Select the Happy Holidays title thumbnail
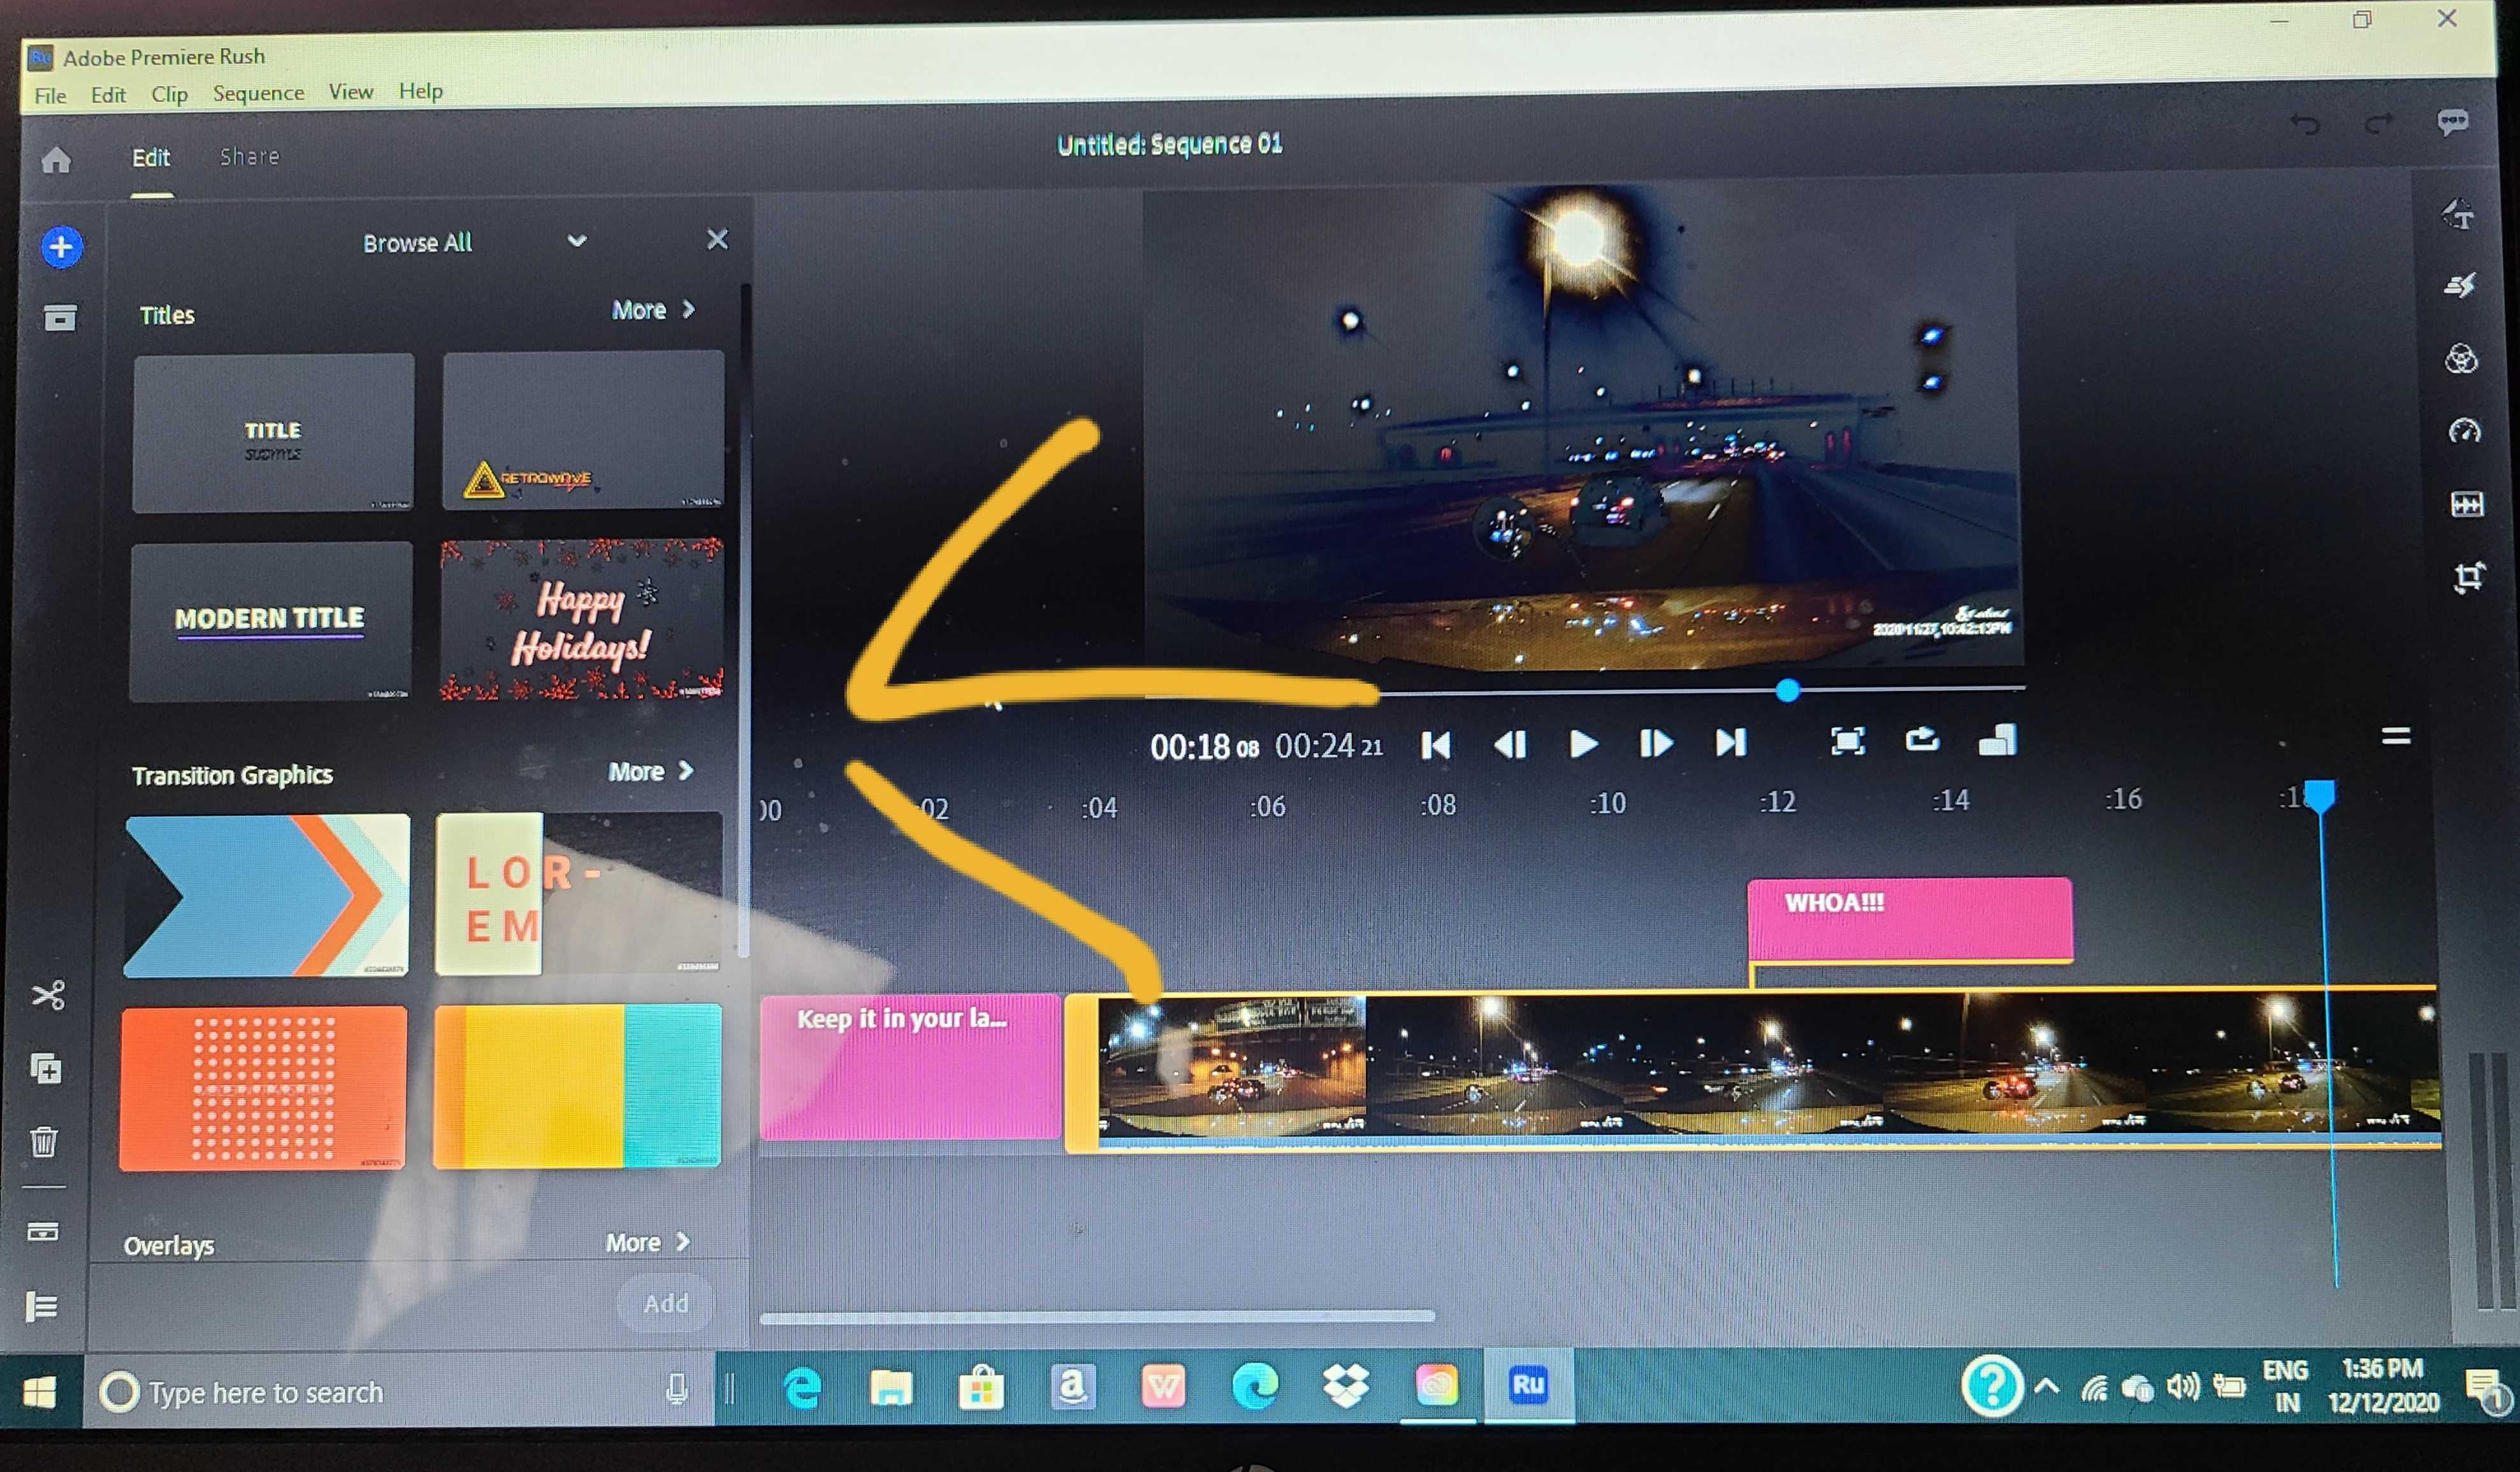 582,620
